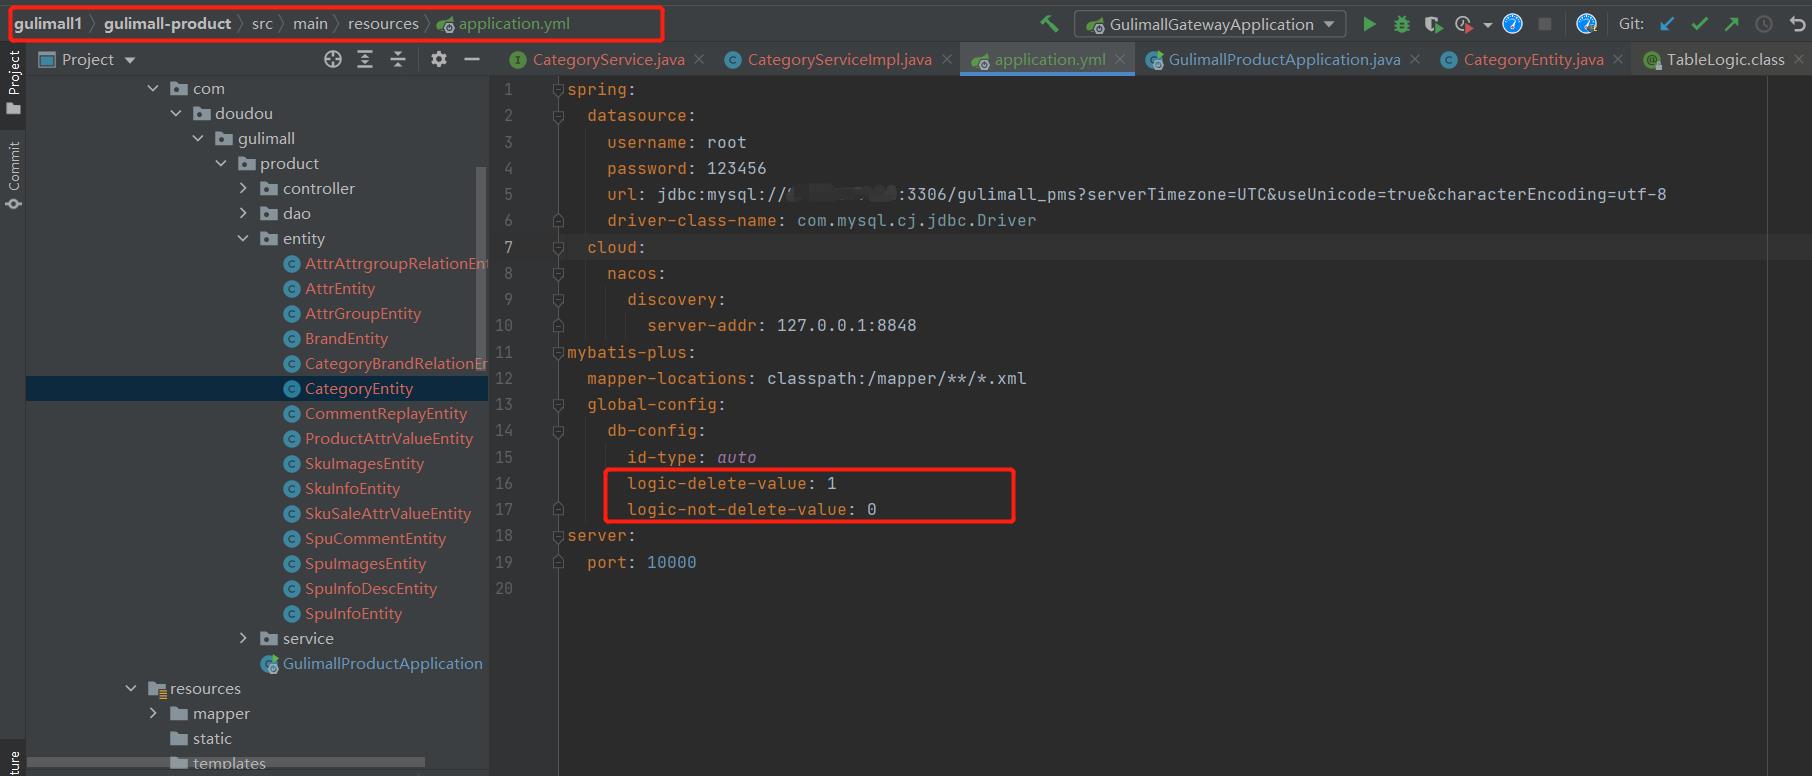Run with coverage shield icon

pyautogui.click(x=1433, y=24)
